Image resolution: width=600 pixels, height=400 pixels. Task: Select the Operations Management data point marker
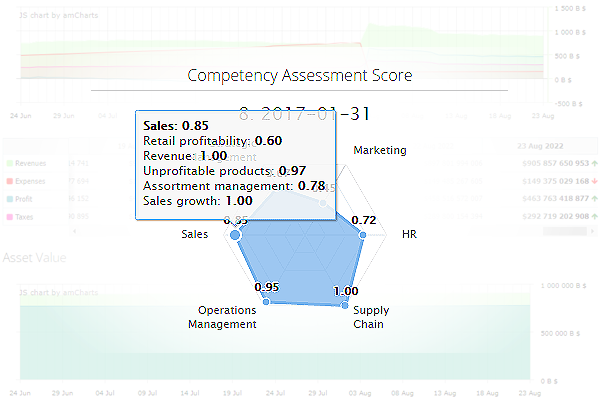[266, 302]
